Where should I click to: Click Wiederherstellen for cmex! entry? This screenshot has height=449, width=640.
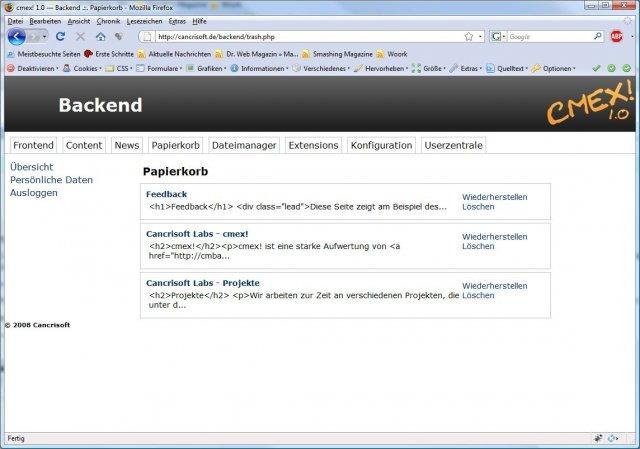tap(495, 237)
